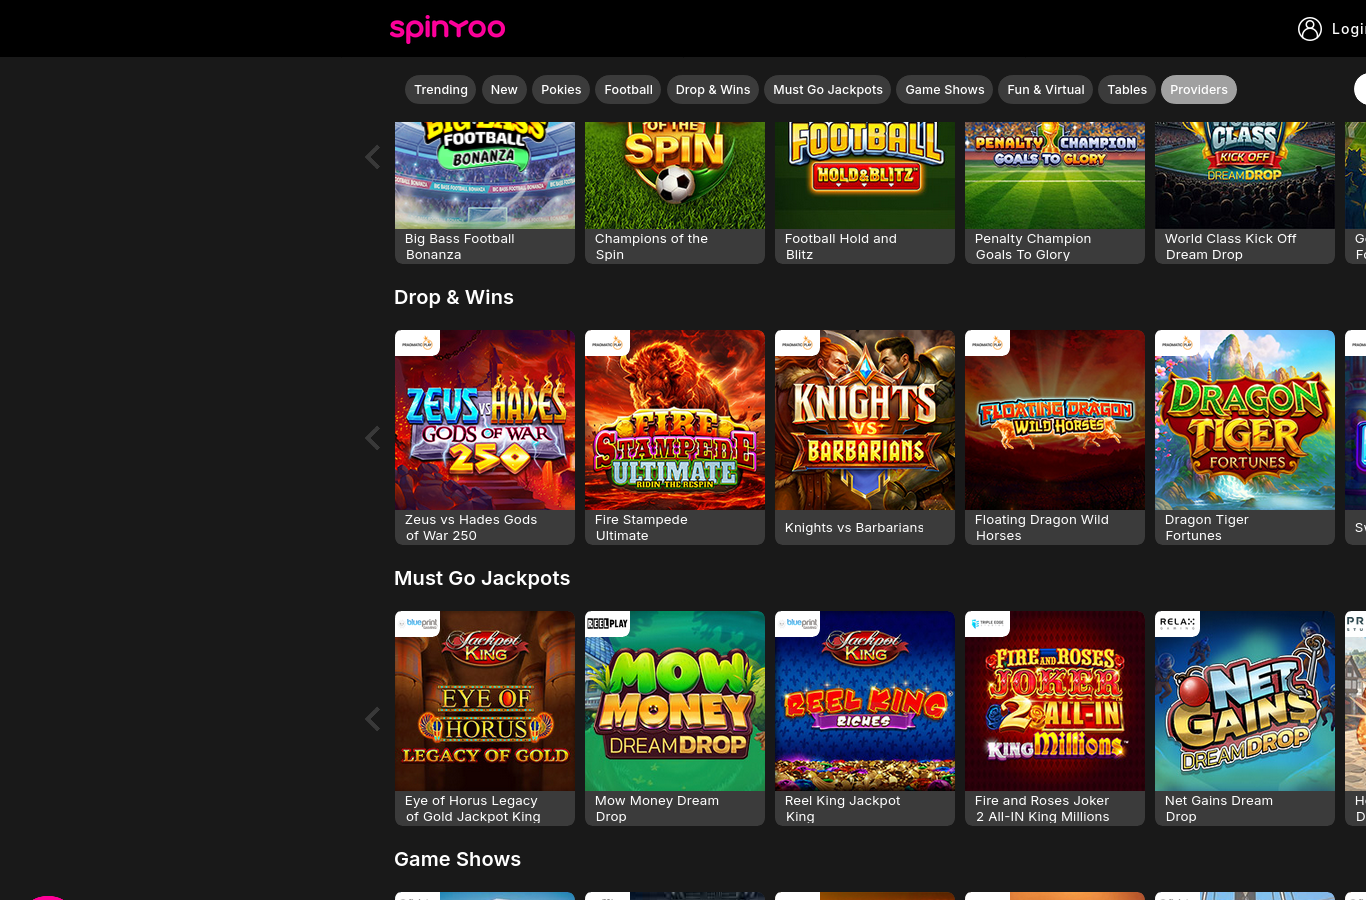Open Floating Dragon Wild Horses thumbnail
The image size is (1366, 900).
point(1055,420)
